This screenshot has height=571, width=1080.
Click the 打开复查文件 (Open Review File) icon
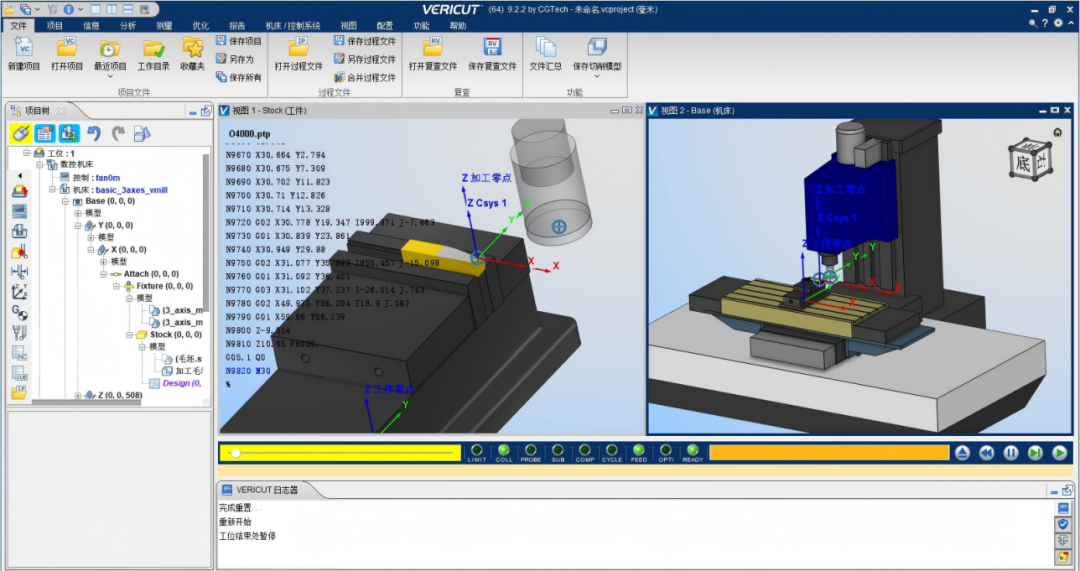coord(432,48)
